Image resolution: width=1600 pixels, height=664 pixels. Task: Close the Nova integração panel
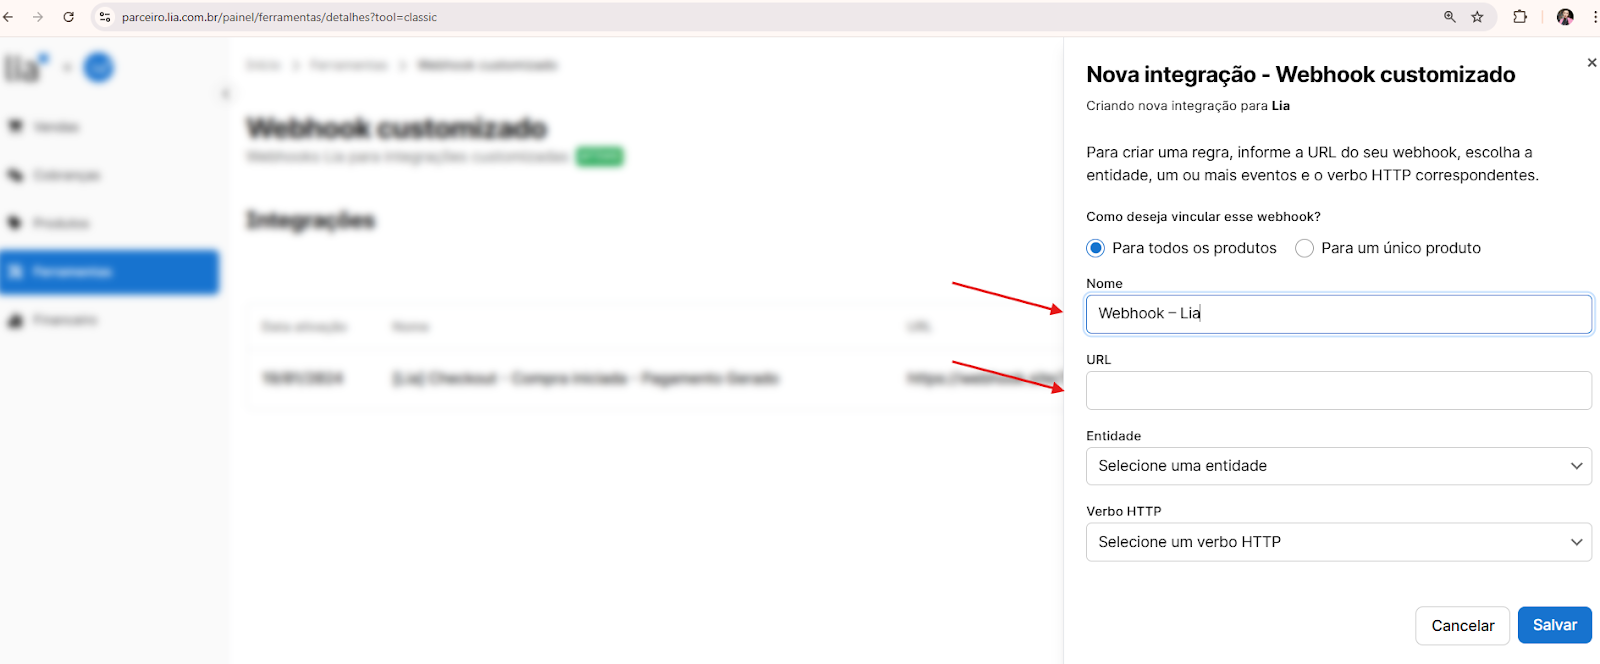[x=1591, y=63]
